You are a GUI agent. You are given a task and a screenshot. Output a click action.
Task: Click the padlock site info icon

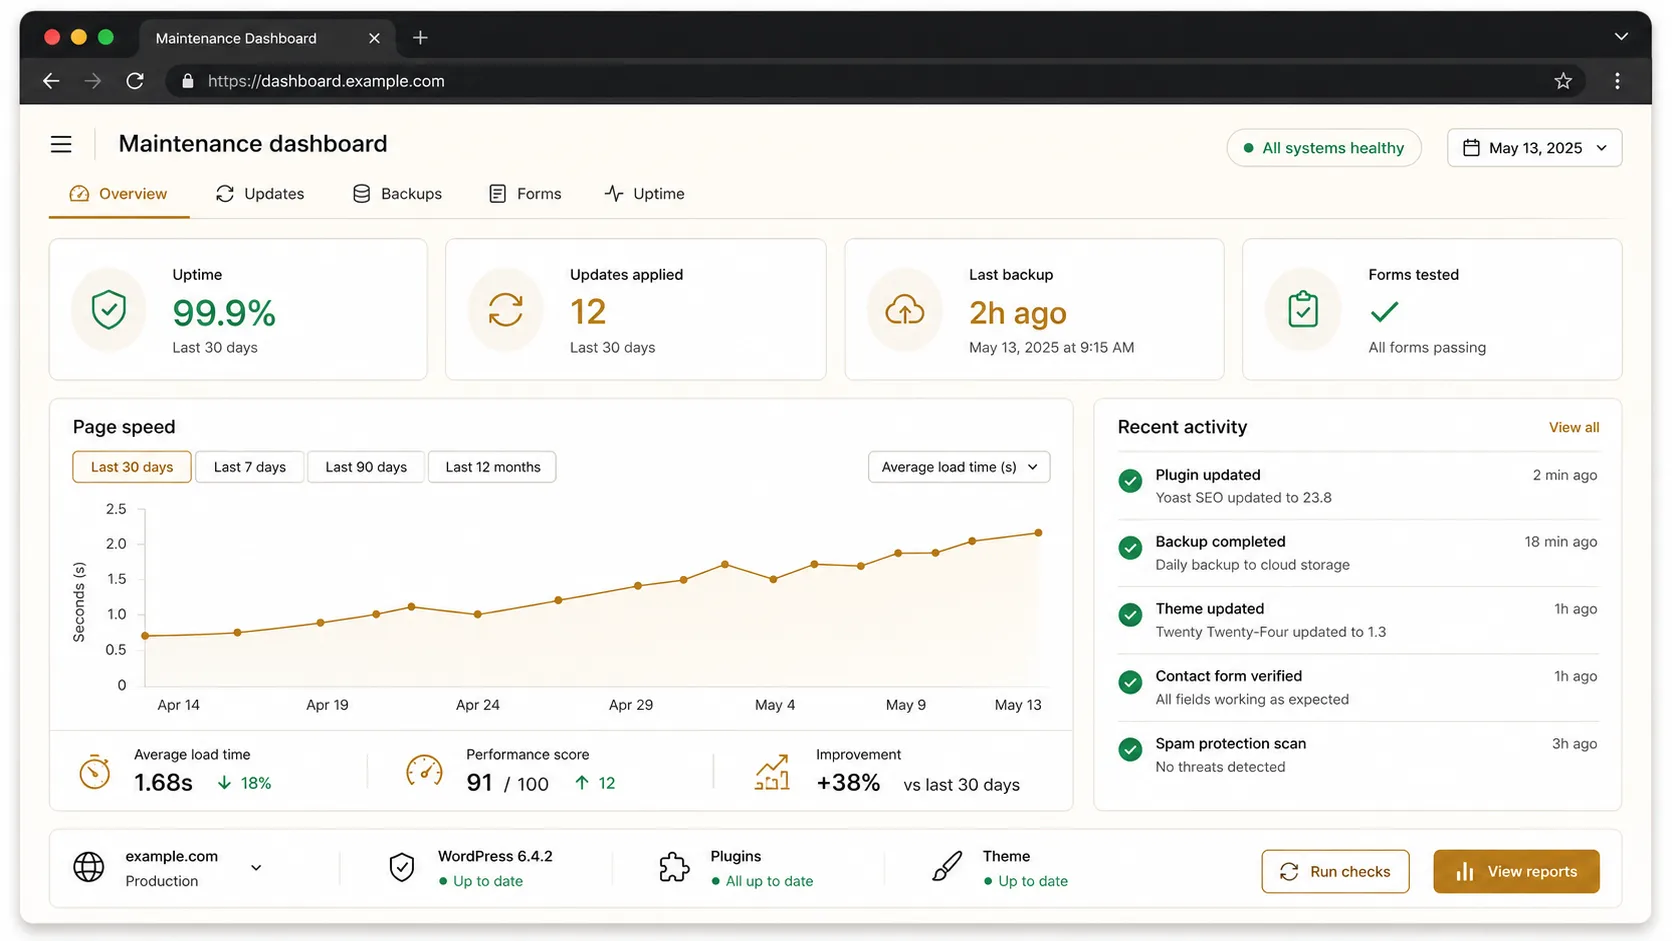click(x=187, y=81)
